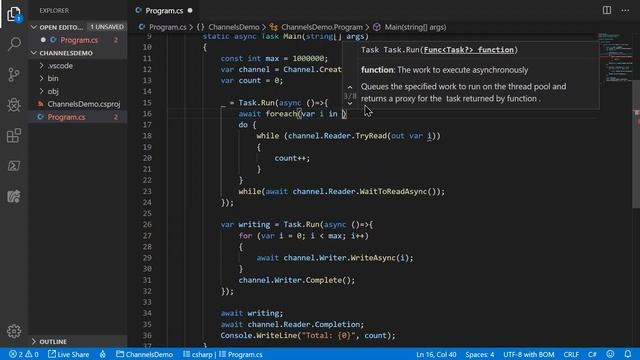Open the Manage settings gear

[14, 331]
